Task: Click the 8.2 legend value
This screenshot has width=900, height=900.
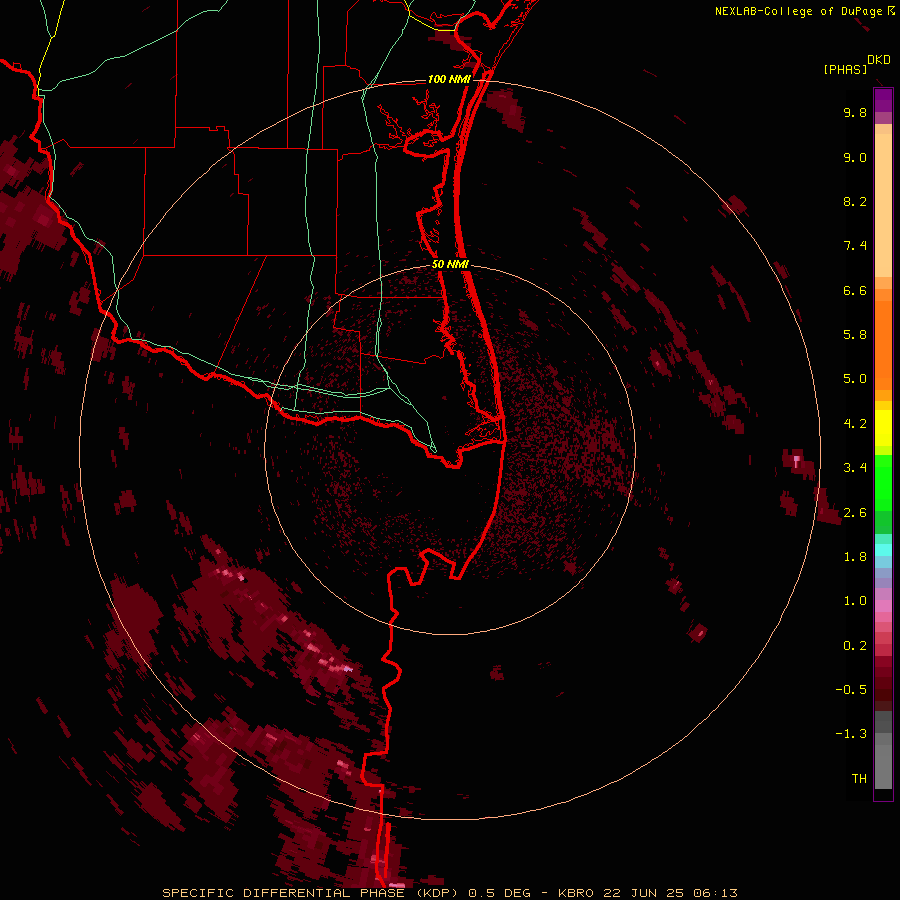Action: pos(855,201)
